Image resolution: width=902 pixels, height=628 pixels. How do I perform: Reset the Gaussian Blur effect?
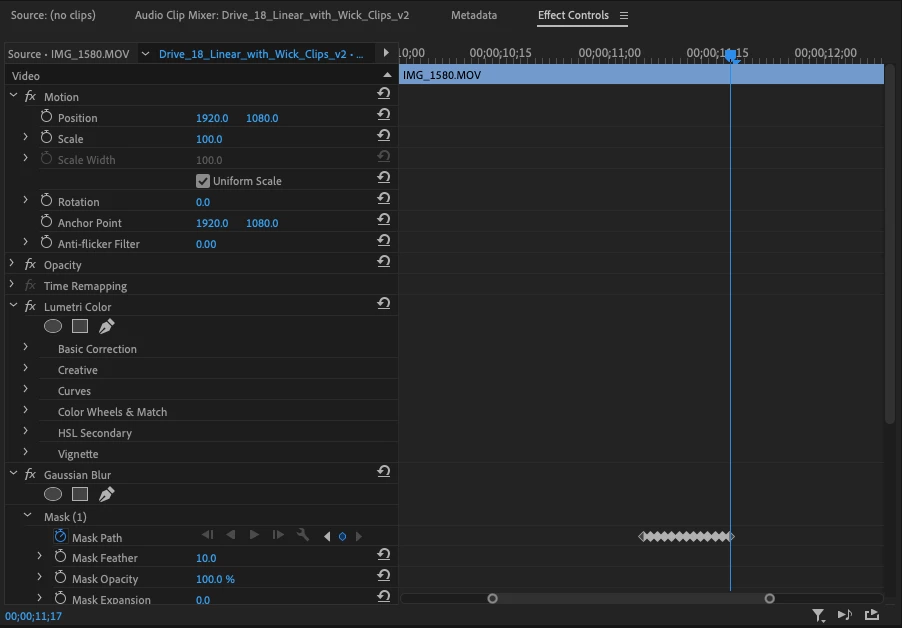click(x=384, y=472)
